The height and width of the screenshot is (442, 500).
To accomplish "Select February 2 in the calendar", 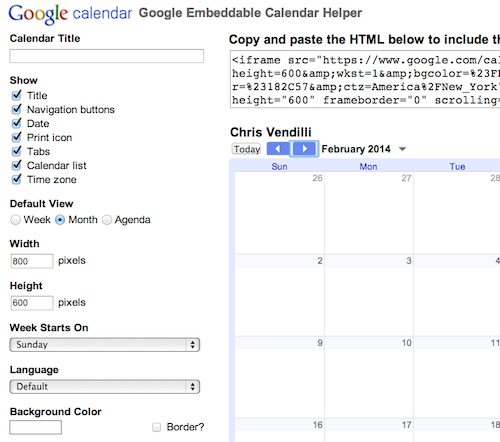I will coord(320,261).
